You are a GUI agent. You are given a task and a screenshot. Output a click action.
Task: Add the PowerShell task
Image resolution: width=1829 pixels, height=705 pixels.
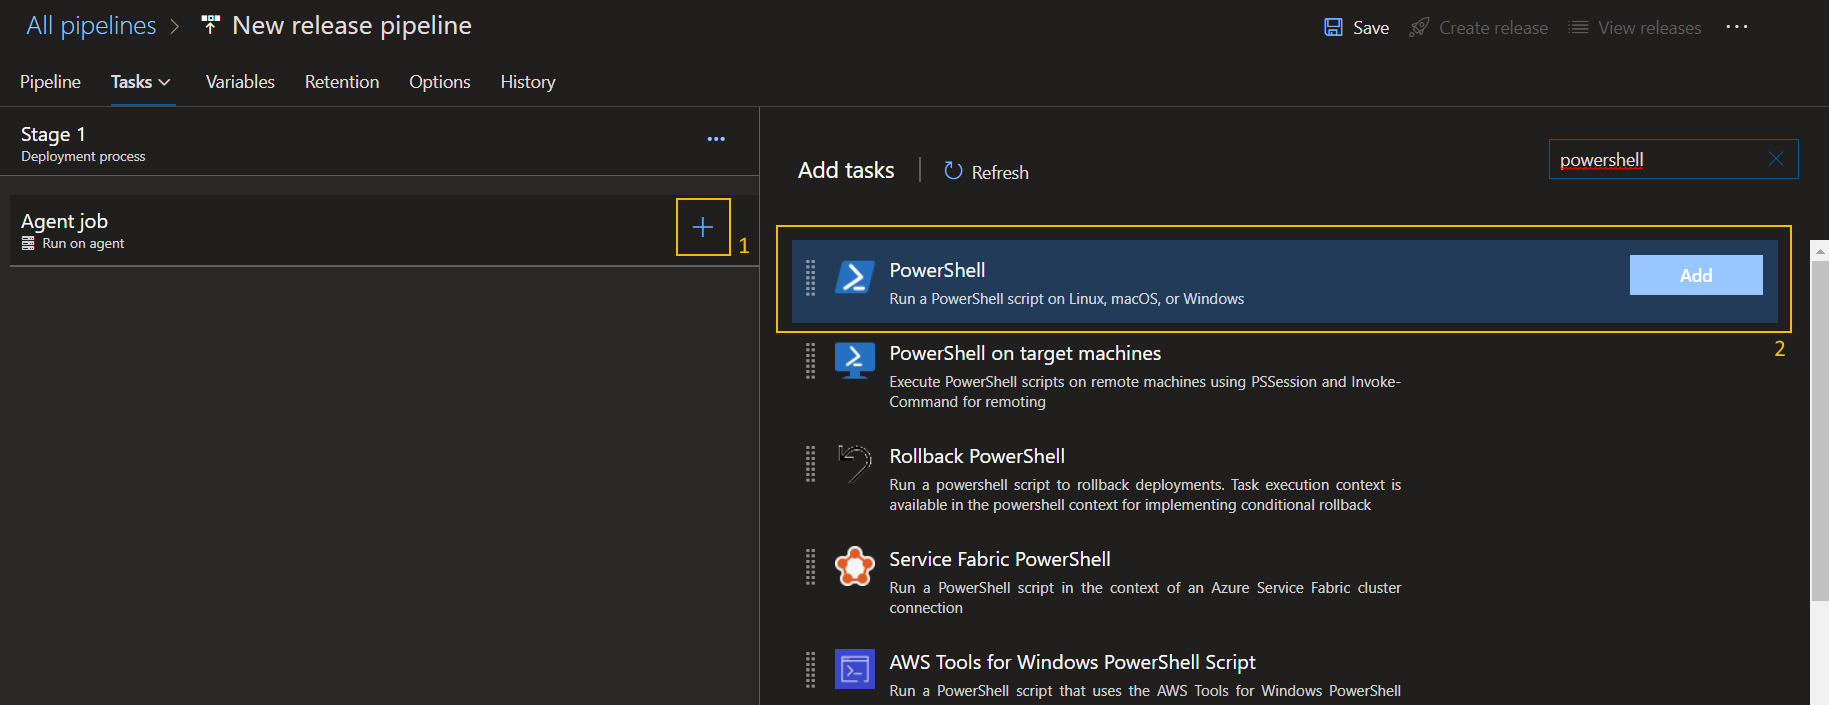pyautogui.click(x=1696, y=275)
